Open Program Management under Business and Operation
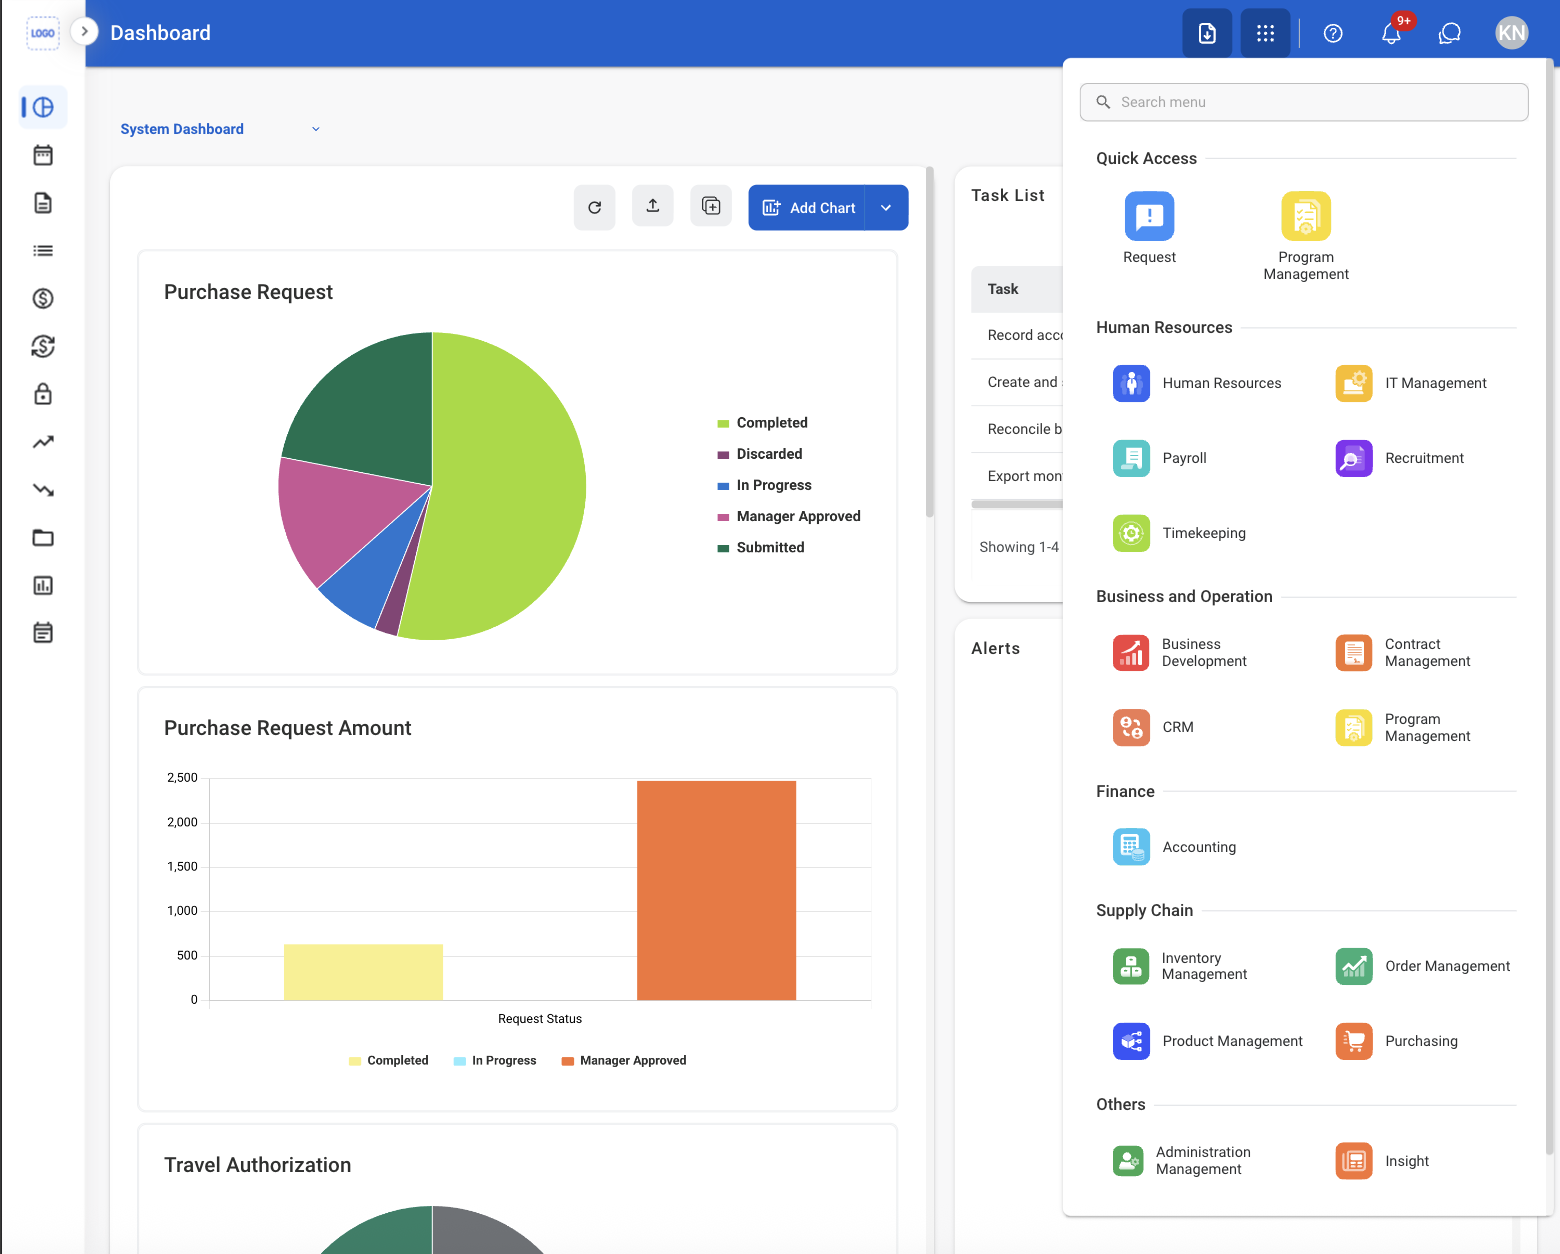The width and height of the screenshot is (1560, 1254). pos(1403,727)
